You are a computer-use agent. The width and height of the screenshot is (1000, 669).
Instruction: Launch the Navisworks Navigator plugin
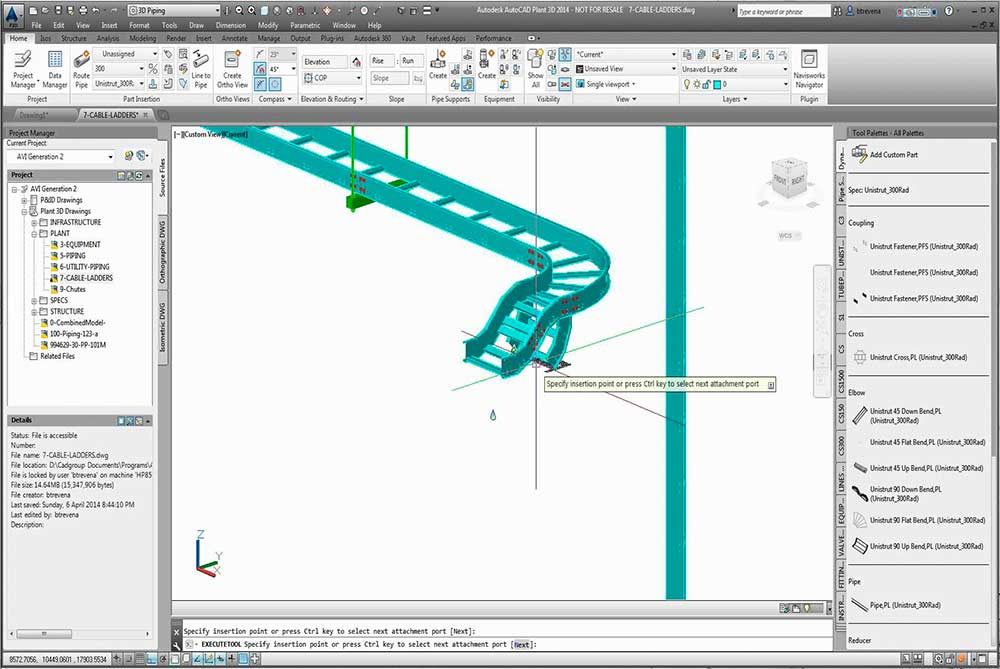point(809,72)
